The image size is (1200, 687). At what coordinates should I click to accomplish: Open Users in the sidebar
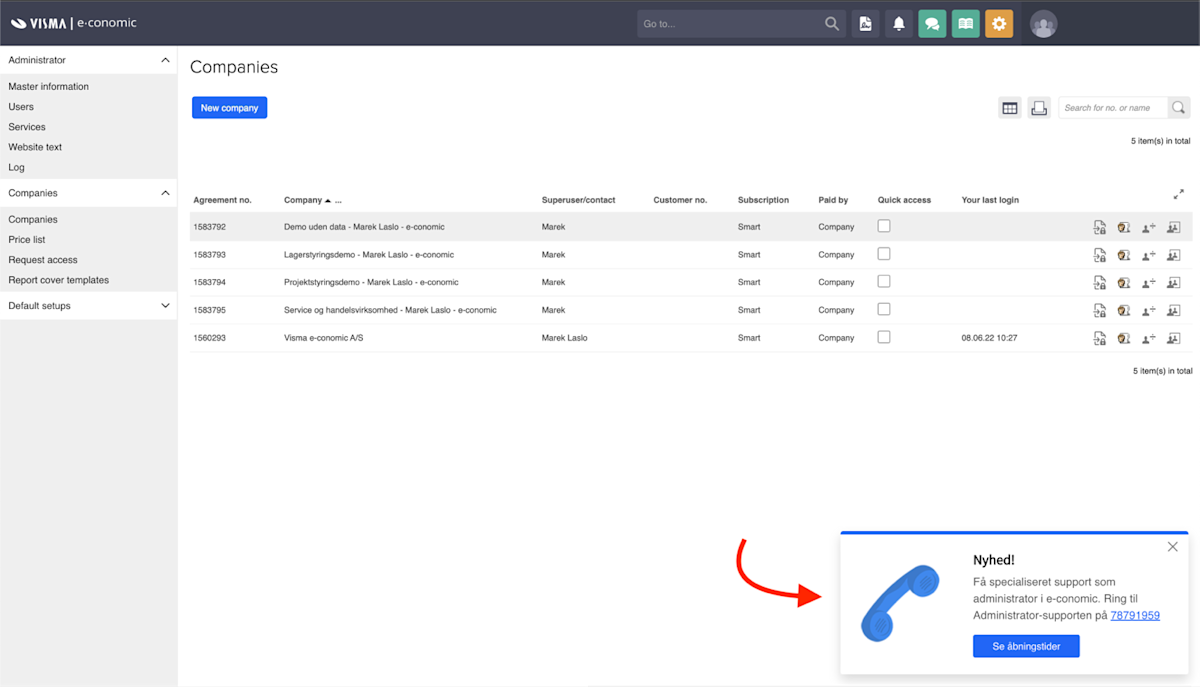pyautogui.click(x=21, y=107)
